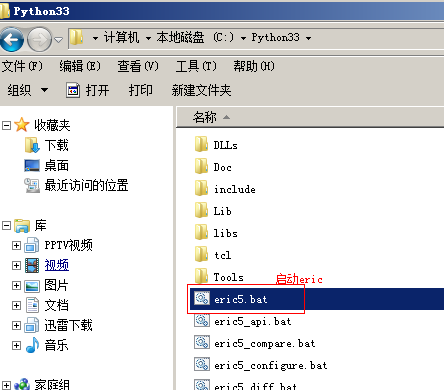The image size is (444, 390).
Task: Open the 帮助(H) menu
Action: [254, 66]
